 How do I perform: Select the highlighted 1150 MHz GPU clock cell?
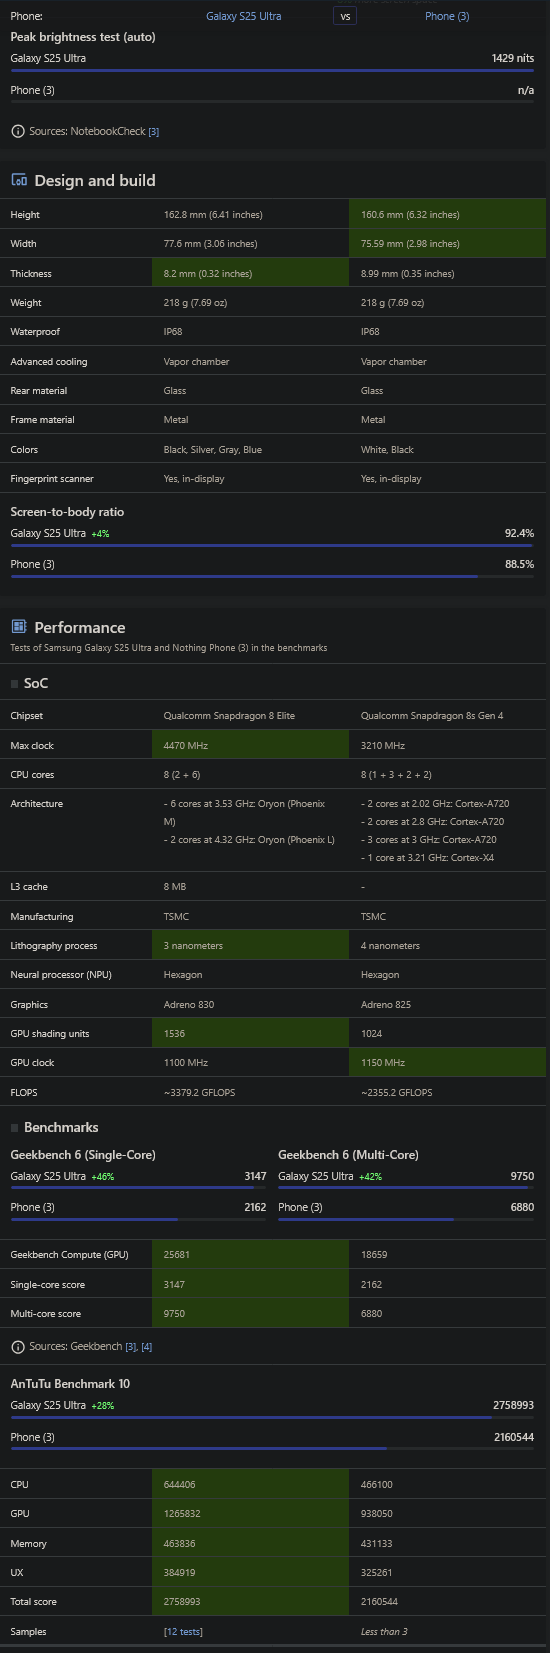click(448, 1062)
